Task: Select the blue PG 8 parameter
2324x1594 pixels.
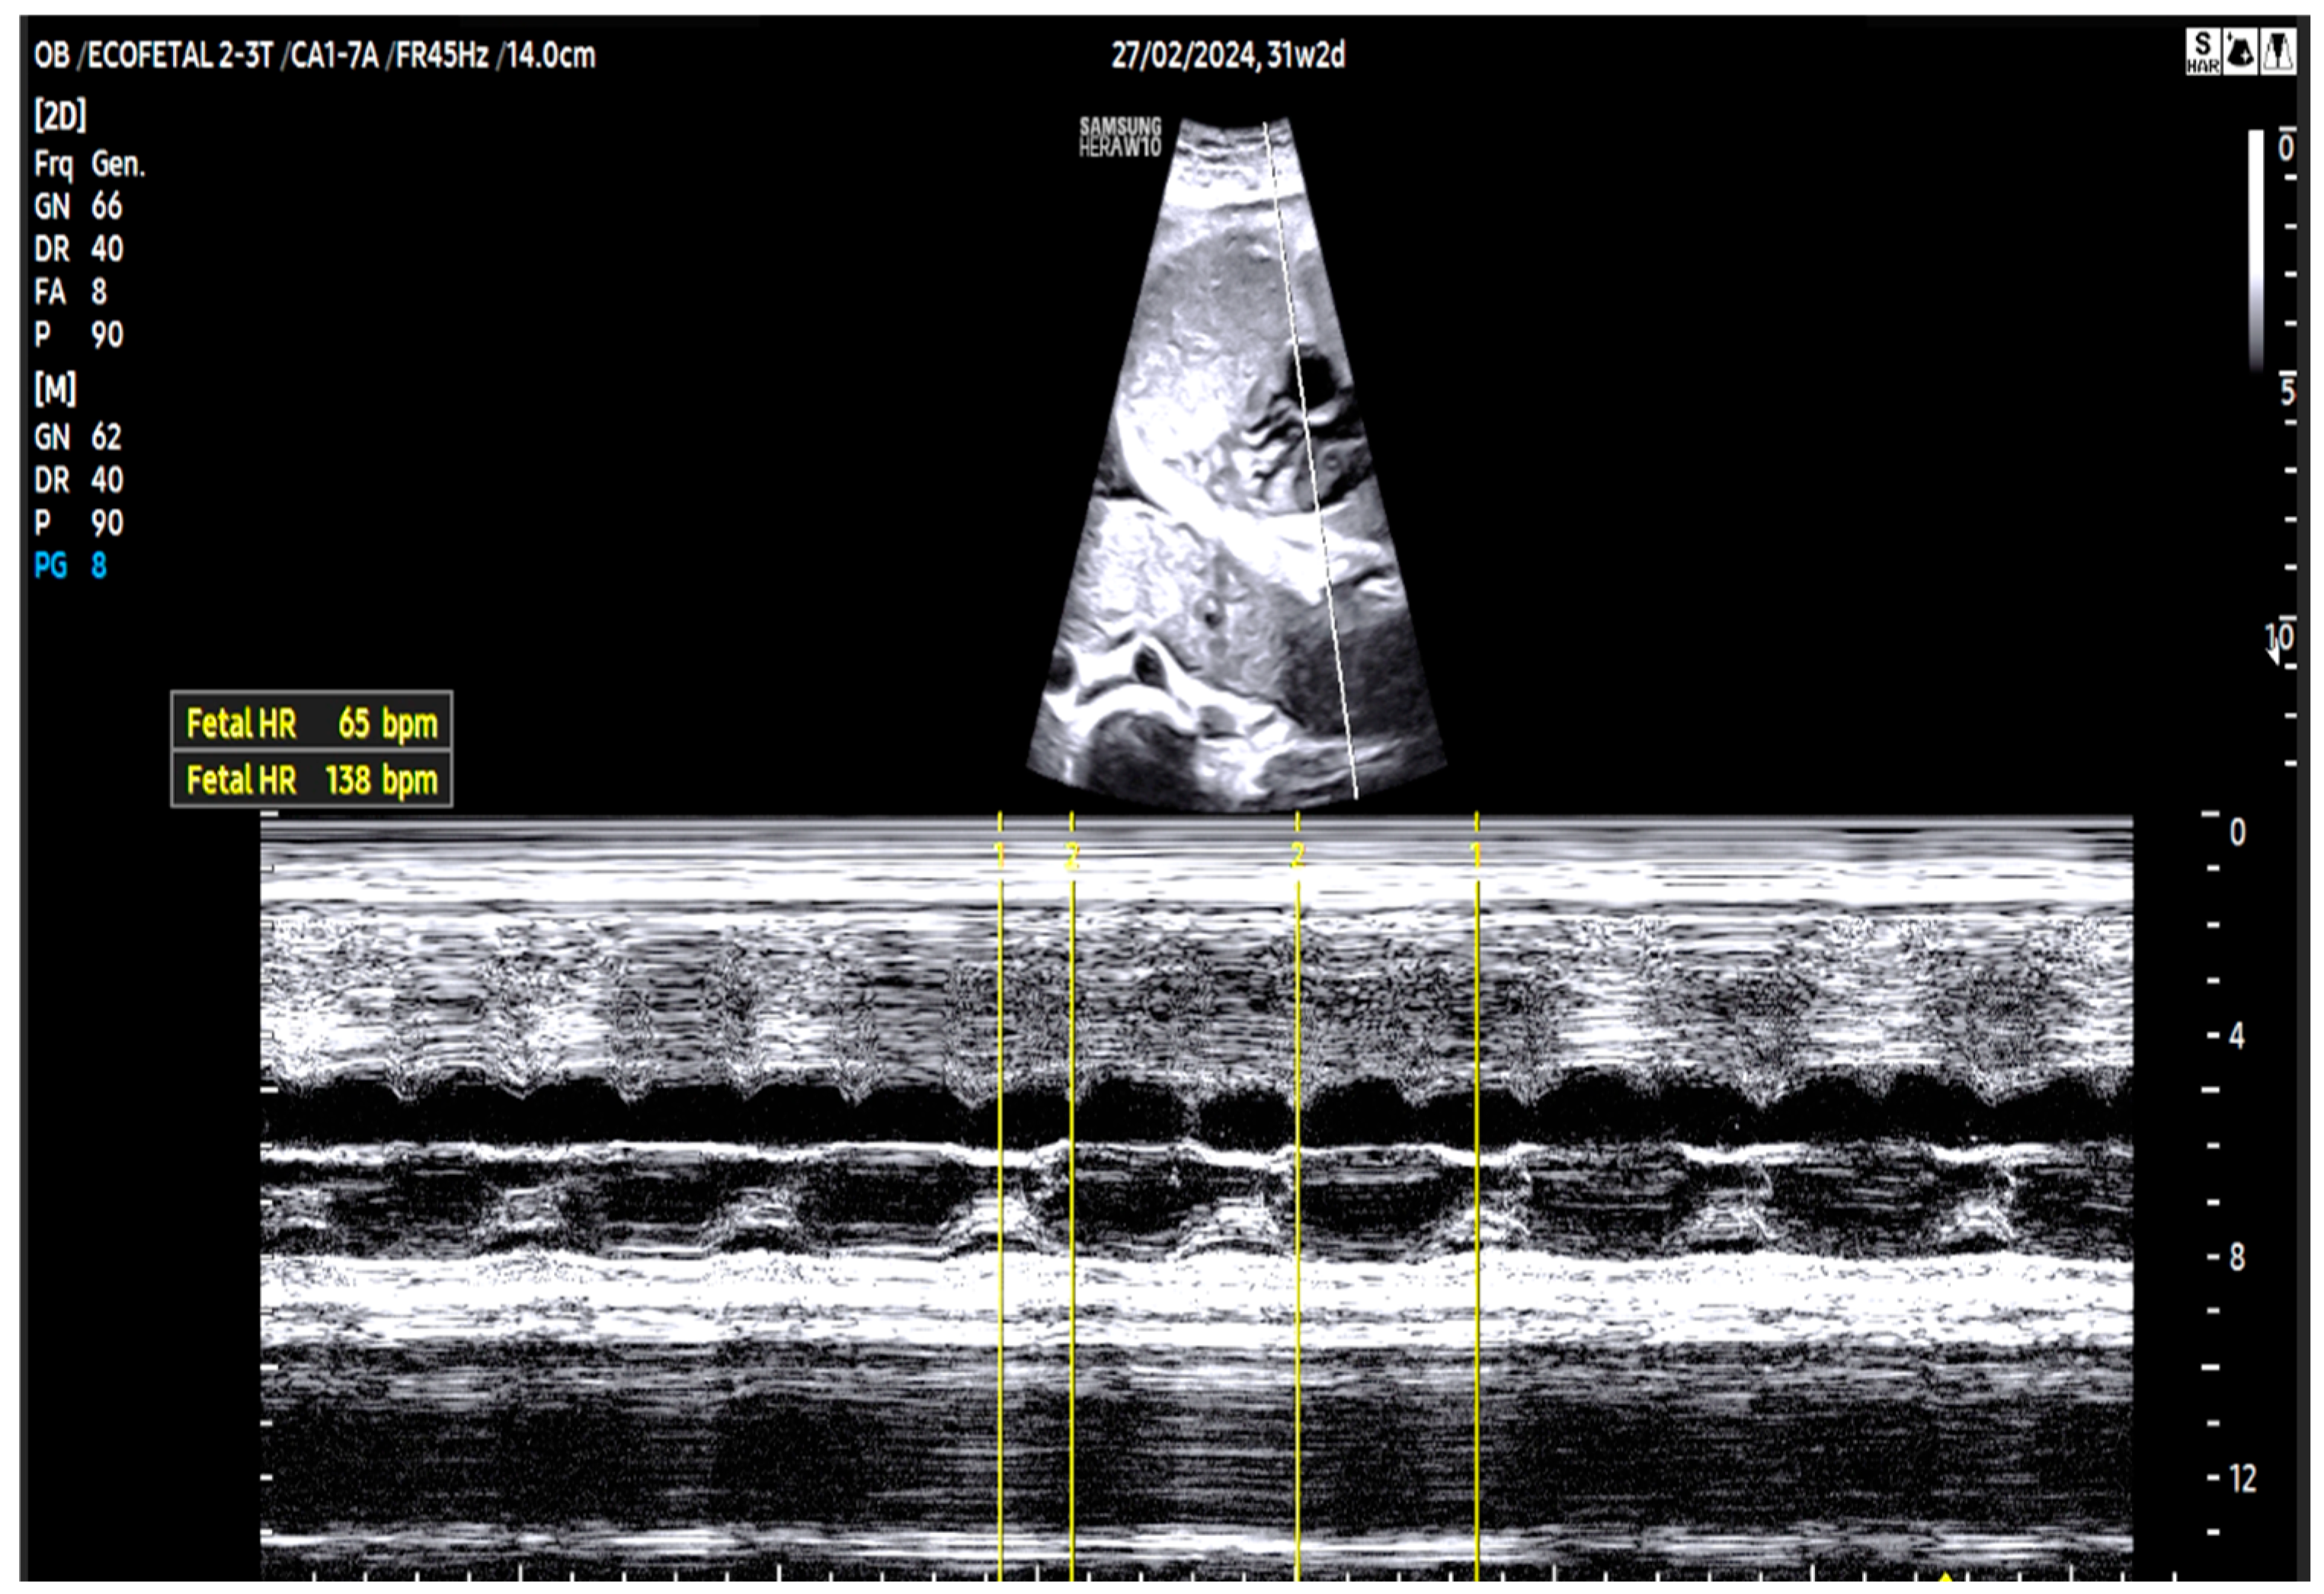Action: coord(70,566)
